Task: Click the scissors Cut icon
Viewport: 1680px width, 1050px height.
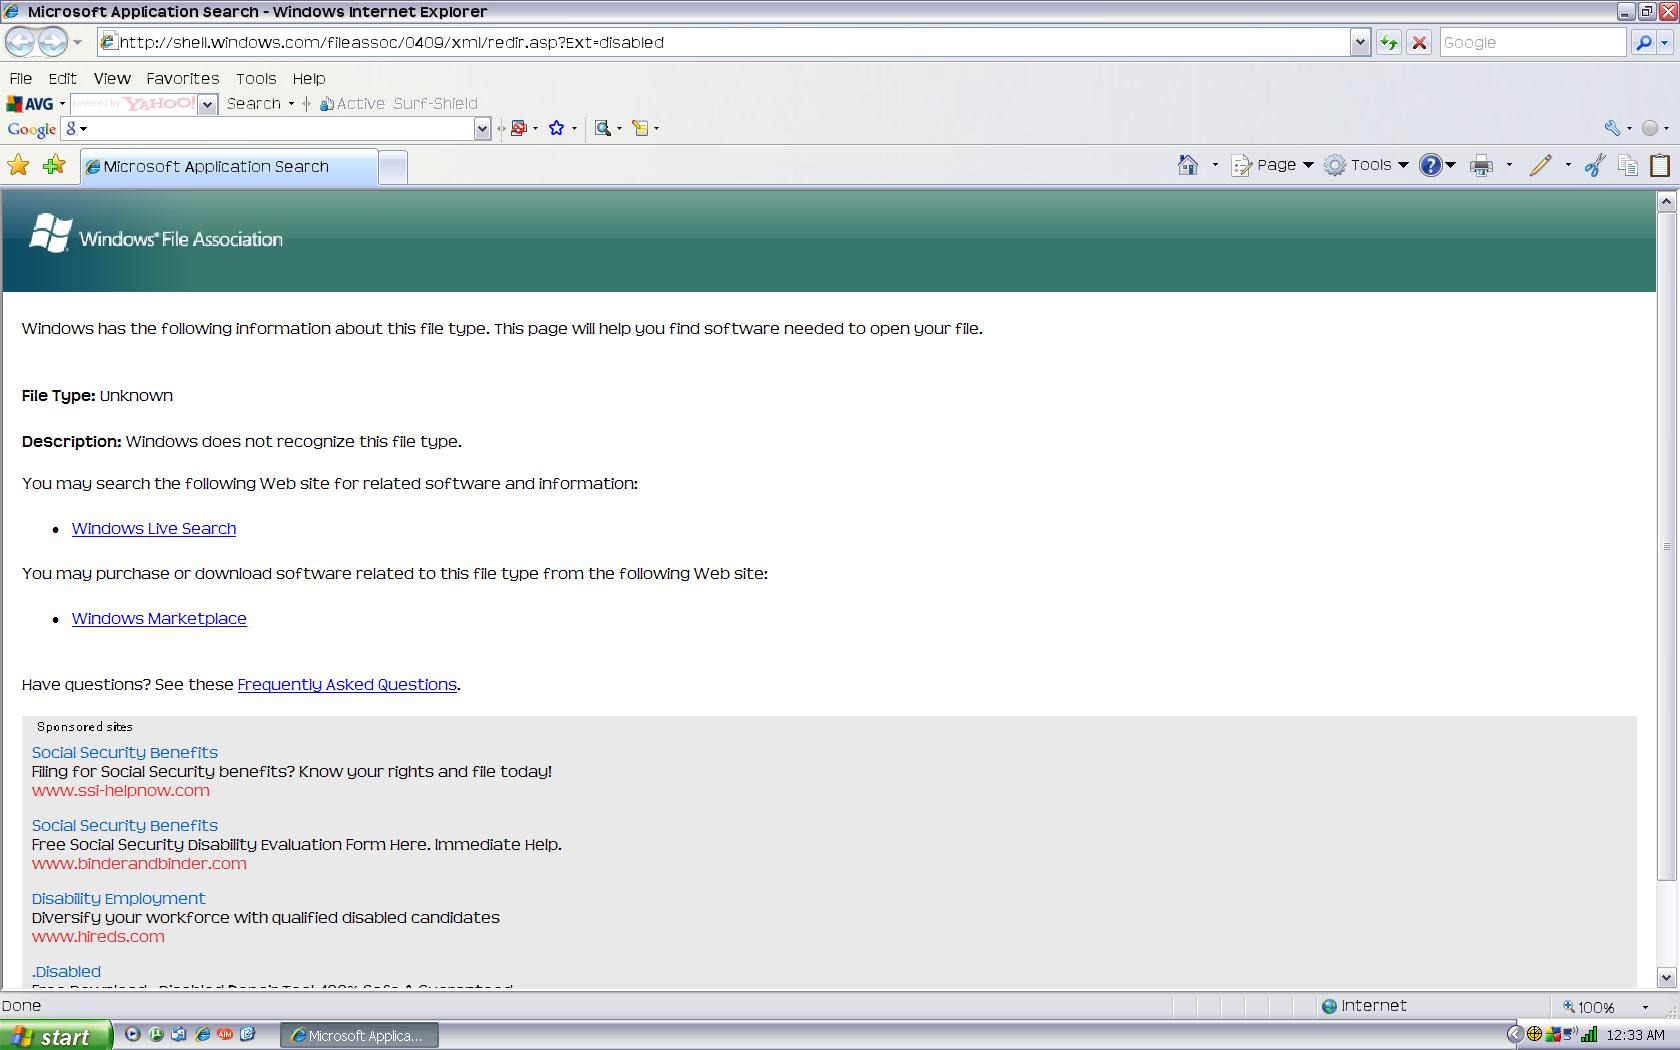Action: tap(1595, 165)
